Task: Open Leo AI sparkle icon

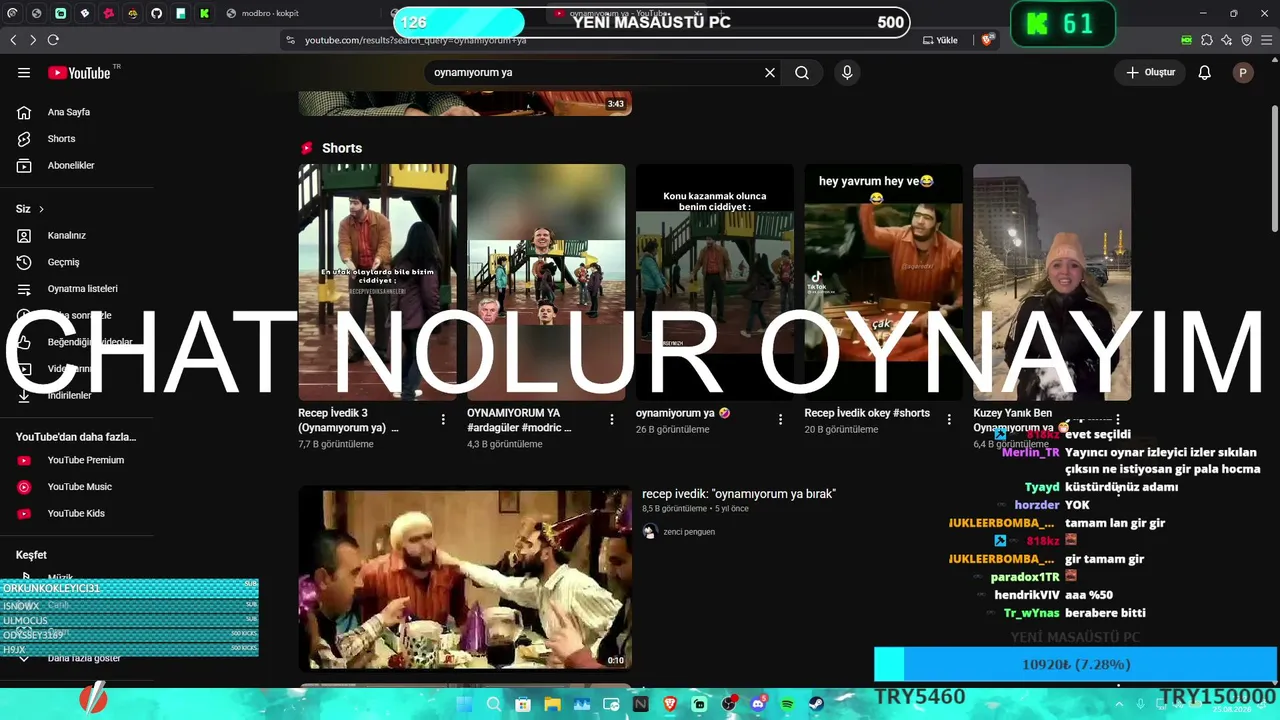Action: (1227, 40)
